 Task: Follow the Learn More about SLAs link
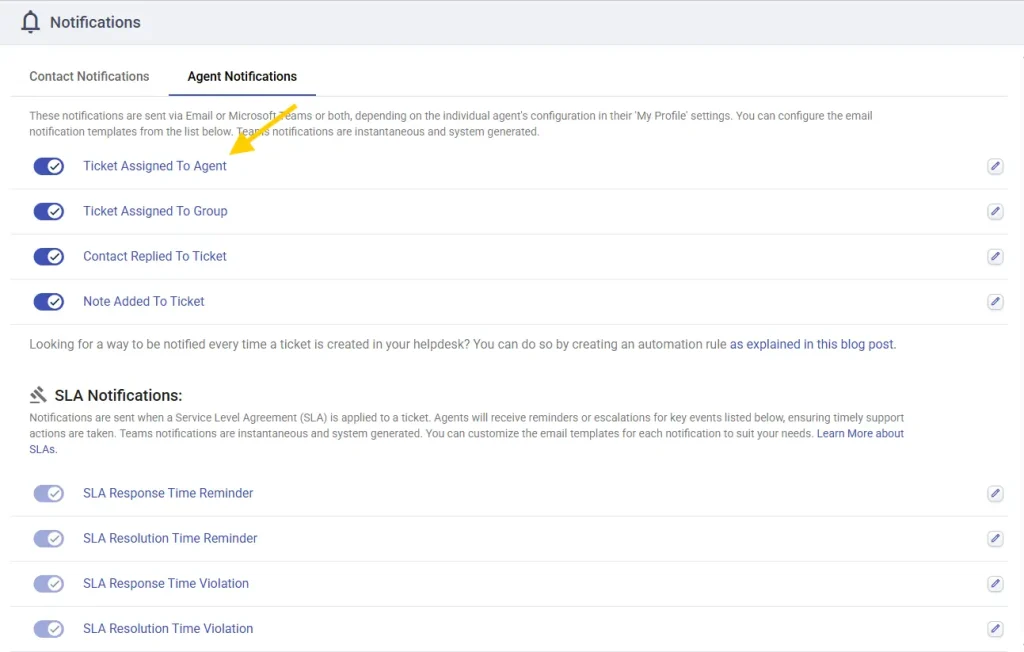860,434
